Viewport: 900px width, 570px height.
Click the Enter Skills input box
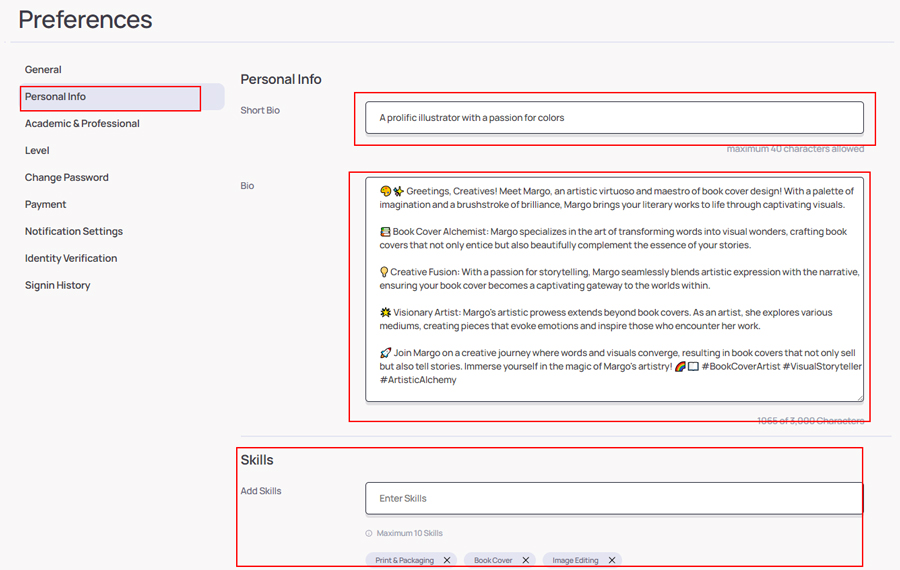pyautogui.click(x=614, y=498)
